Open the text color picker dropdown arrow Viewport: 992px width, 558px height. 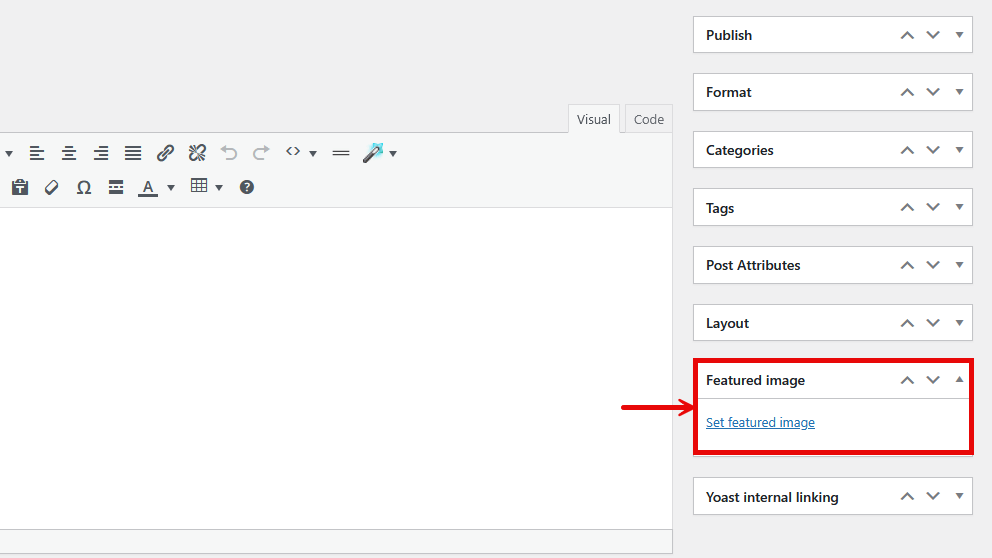(x=171, y=187)
